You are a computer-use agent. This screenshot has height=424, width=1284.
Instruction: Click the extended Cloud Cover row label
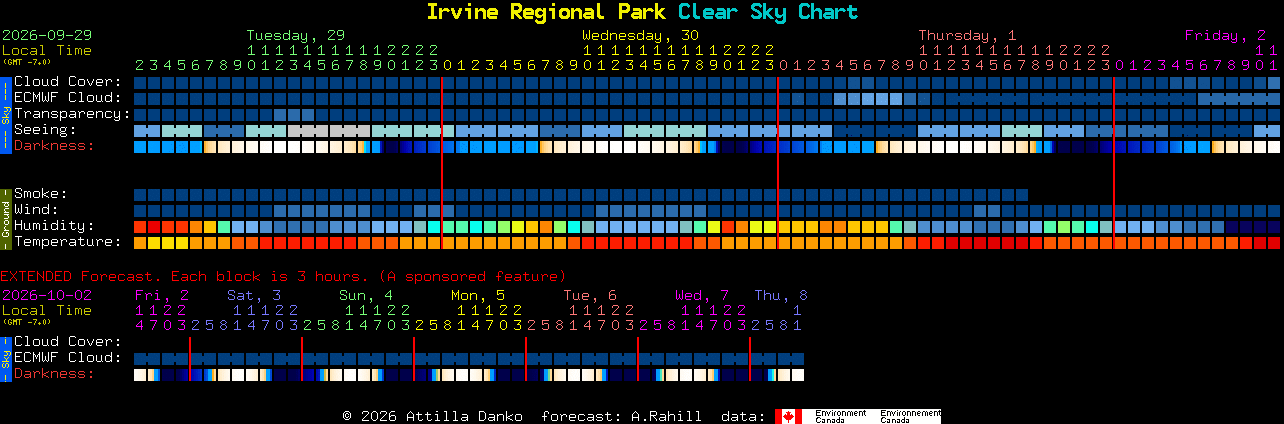(67, 342)
